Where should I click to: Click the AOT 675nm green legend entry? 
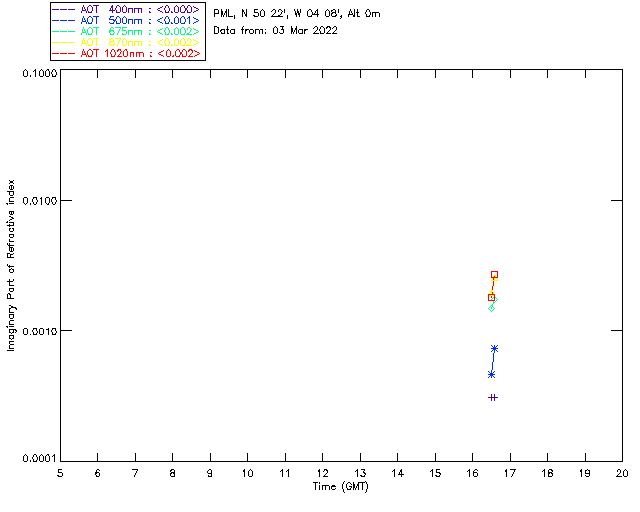pos(126,31)
